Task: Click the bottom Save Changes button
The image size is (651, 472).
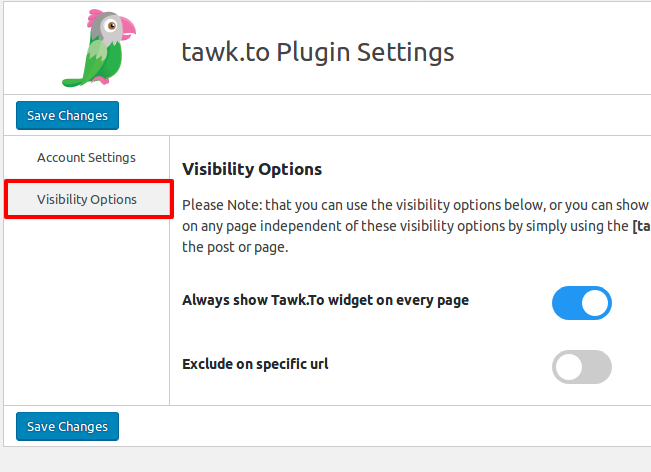Action: (67, 426)
